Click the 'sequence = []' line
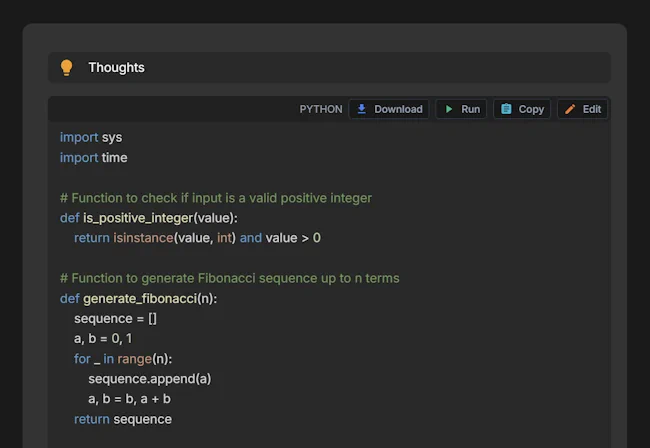This screenshot has height=448, width=650. point(116,319)
